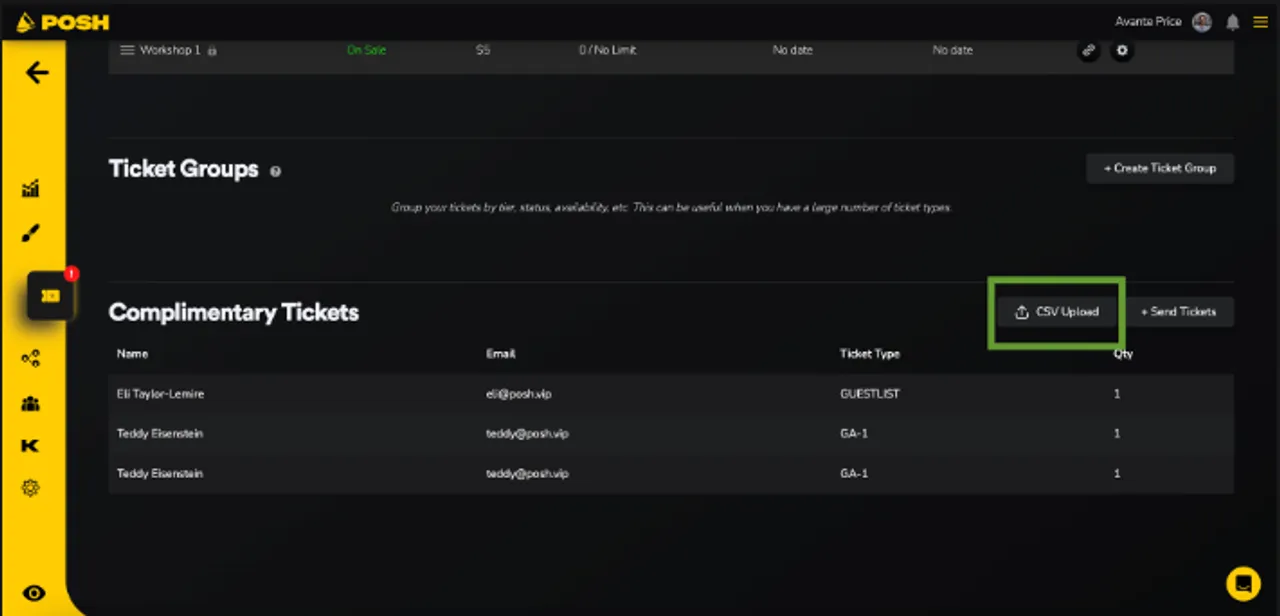This screenshot has width=1280, height=616.
Task: Open the hamburger menu at top right
Action: pos(1261,21)
